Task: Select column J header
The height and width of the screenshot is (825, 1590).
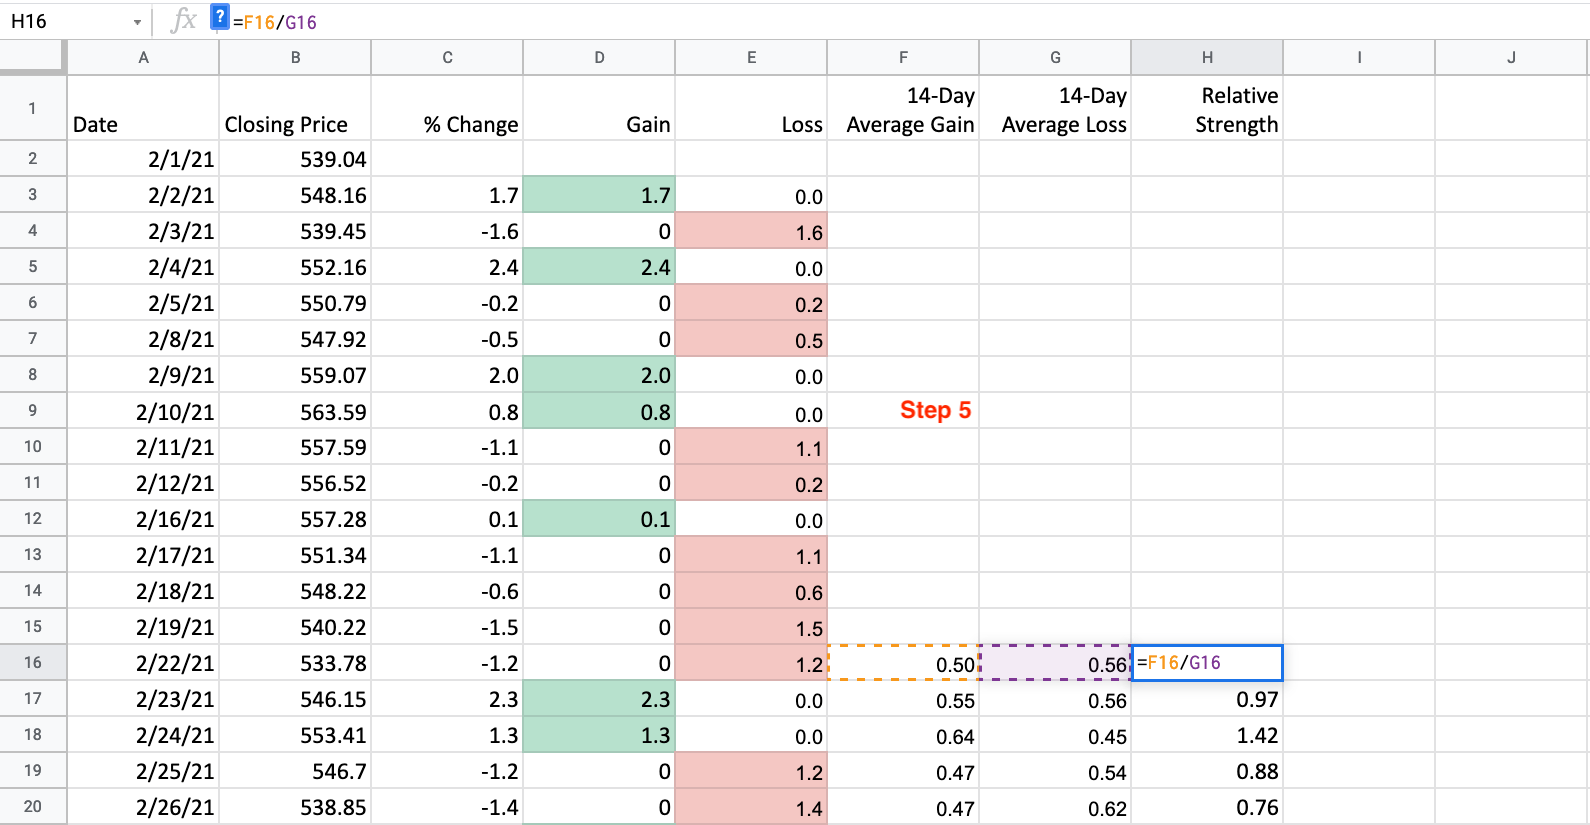Action: point(1511,57)
